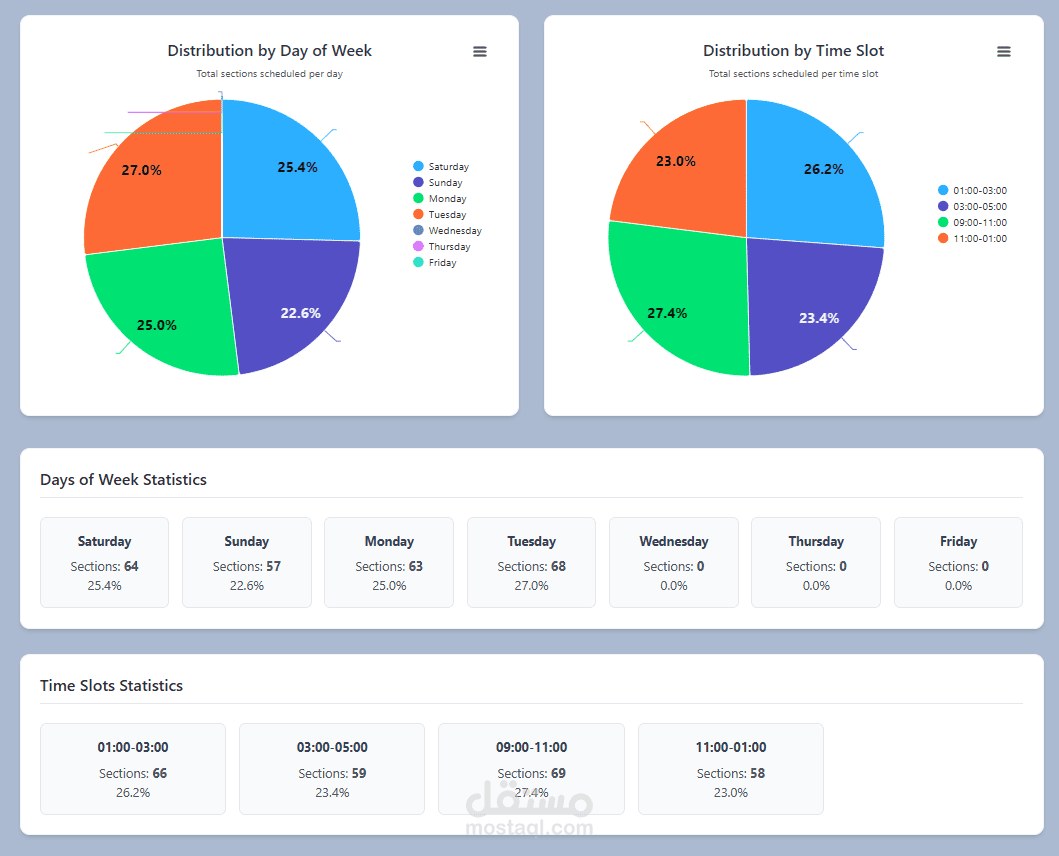1059x856 pixels.
Task: Open the Day of Week chart hamburger menu
Action: click(480, 52)
